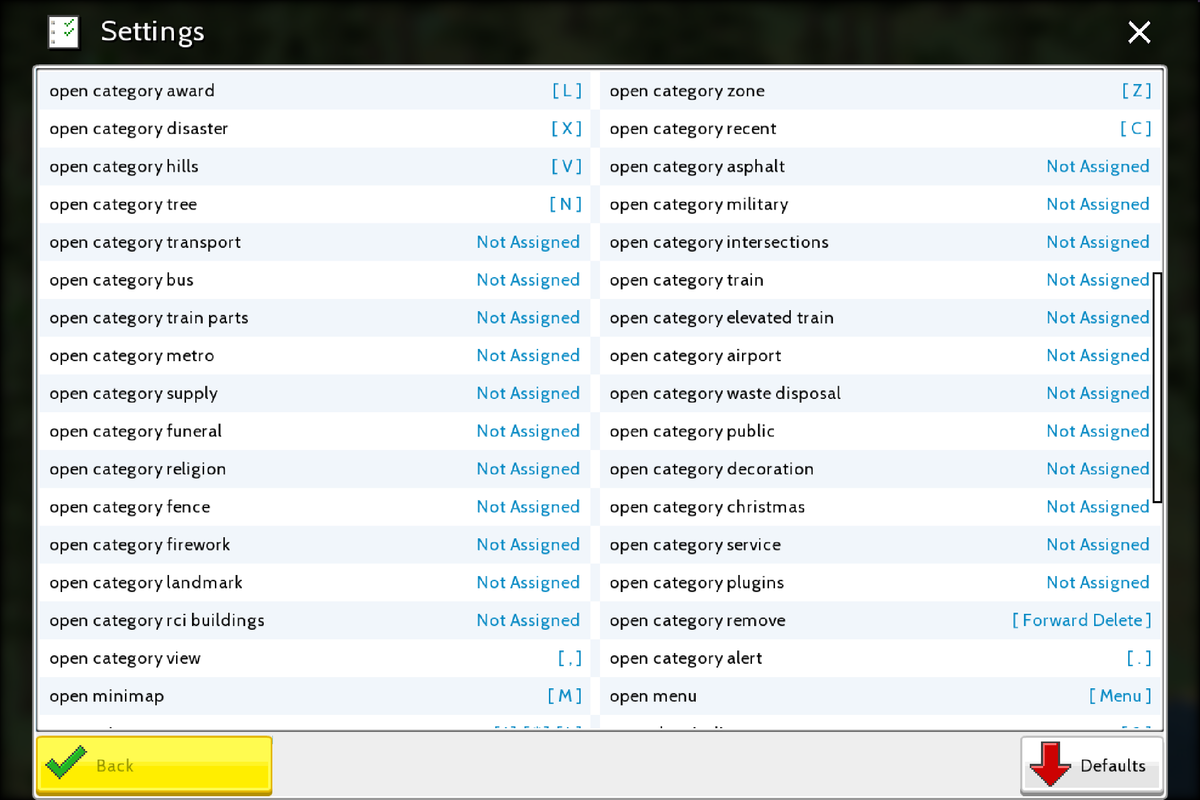Select the open category hills row
Image resolution: width=1200 pixels, height=800 pixels.
pos(315,167)
